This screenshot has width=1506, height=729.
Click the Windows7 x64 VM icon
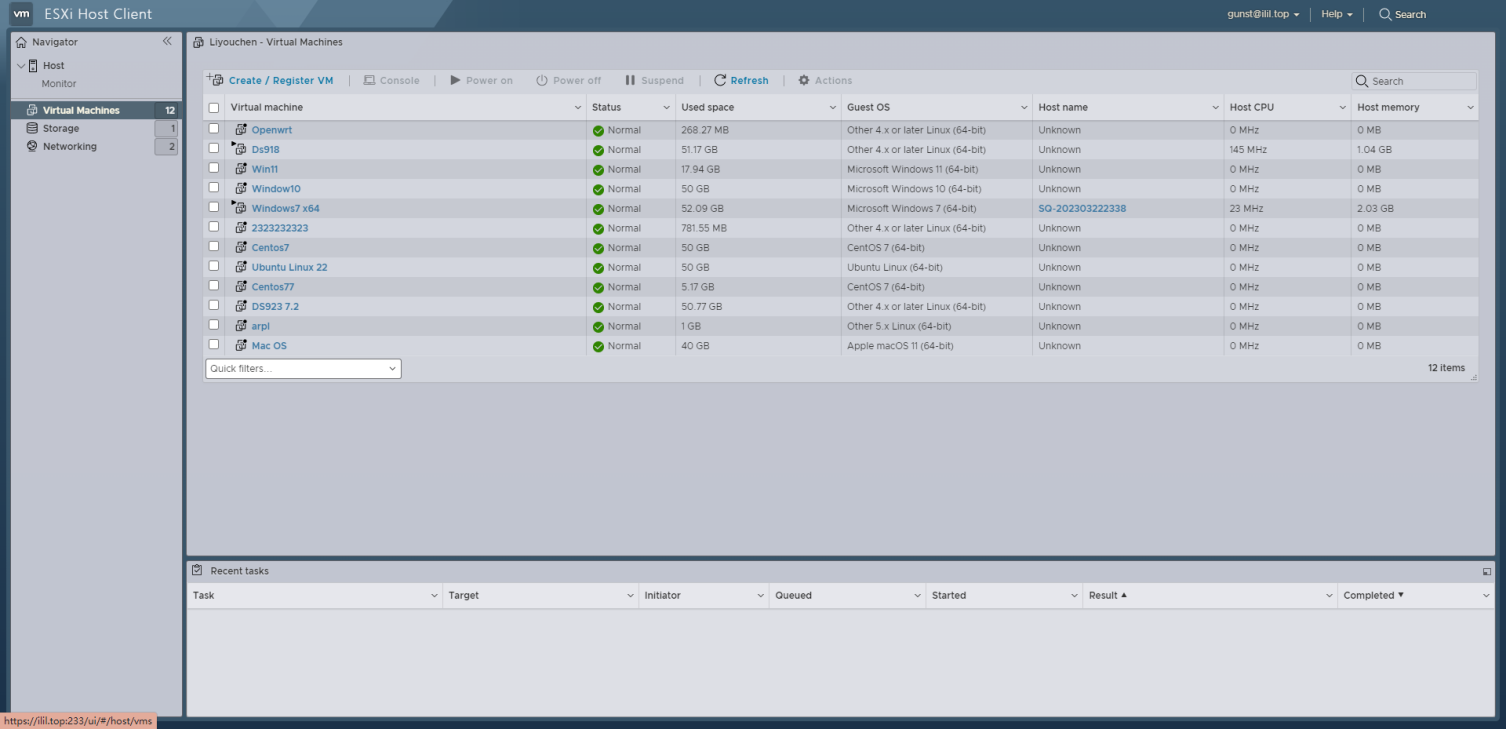pyautogui.click(x=240, y=208)
